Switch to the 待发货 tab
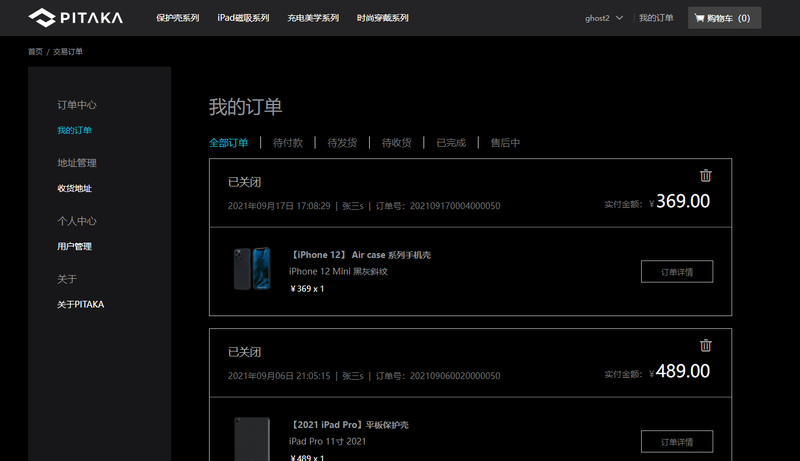This screenshot has width=800, height=461. point(342,143)
